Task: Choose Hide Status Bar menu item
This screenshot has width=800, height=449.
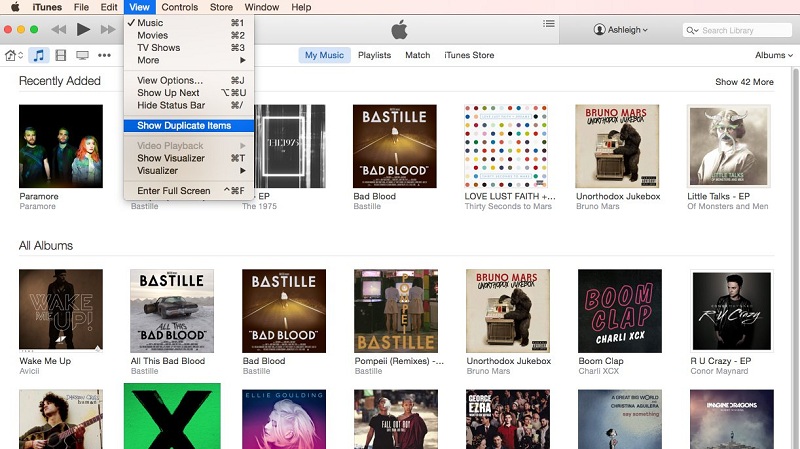Action: pos(189,105)
